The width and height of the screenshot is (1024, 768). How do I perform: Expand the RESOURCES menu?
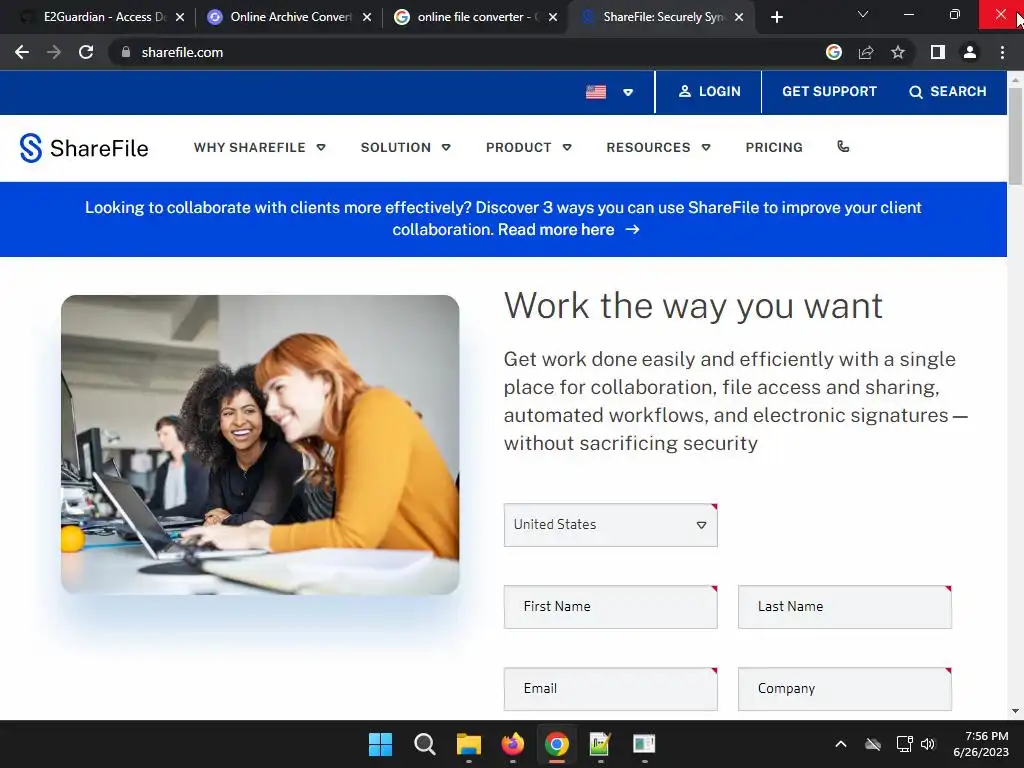point(658,148)
